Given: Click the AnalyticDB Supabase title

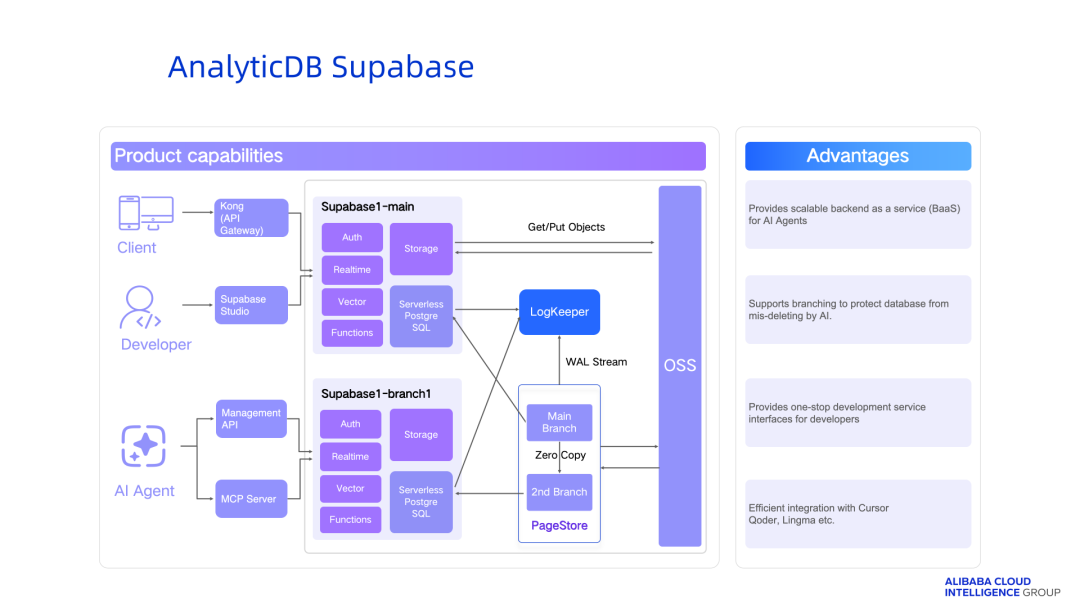Looking at the screenshot, I should (x=321, y=67).
